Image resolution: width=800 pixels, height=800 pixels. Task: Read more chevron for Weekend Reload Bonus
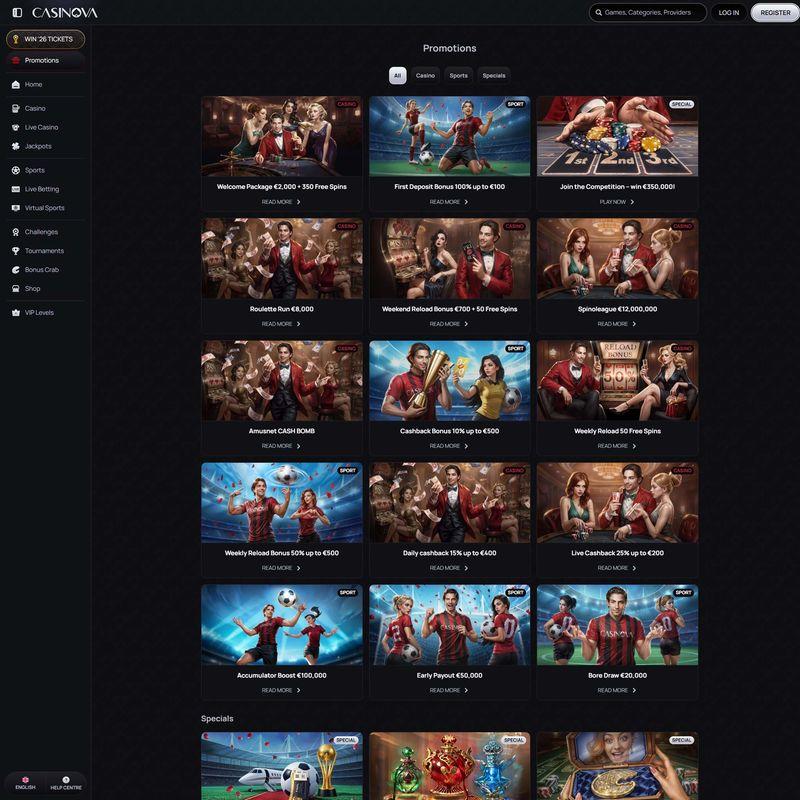[x=466, y=324]
